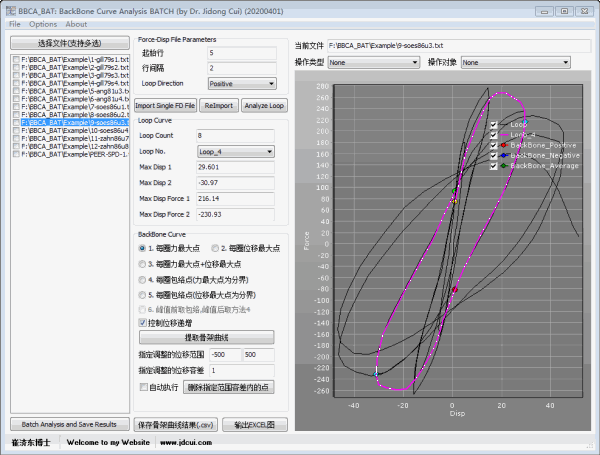Toggle the Loop_4 legend checkbox in chart
This screenshot has width=600, height=455.
coord(494,135)
